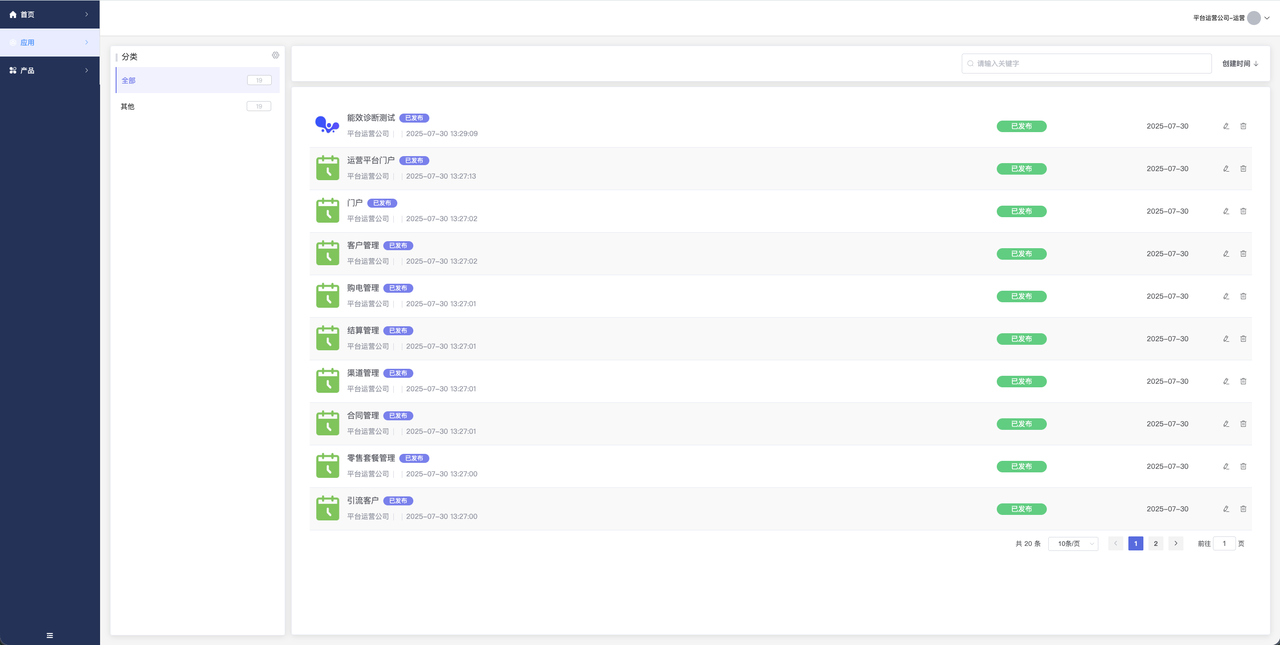Open category settings gear icon
Image resolution: width=1280 pixels, height=645 pixels.
275,56
